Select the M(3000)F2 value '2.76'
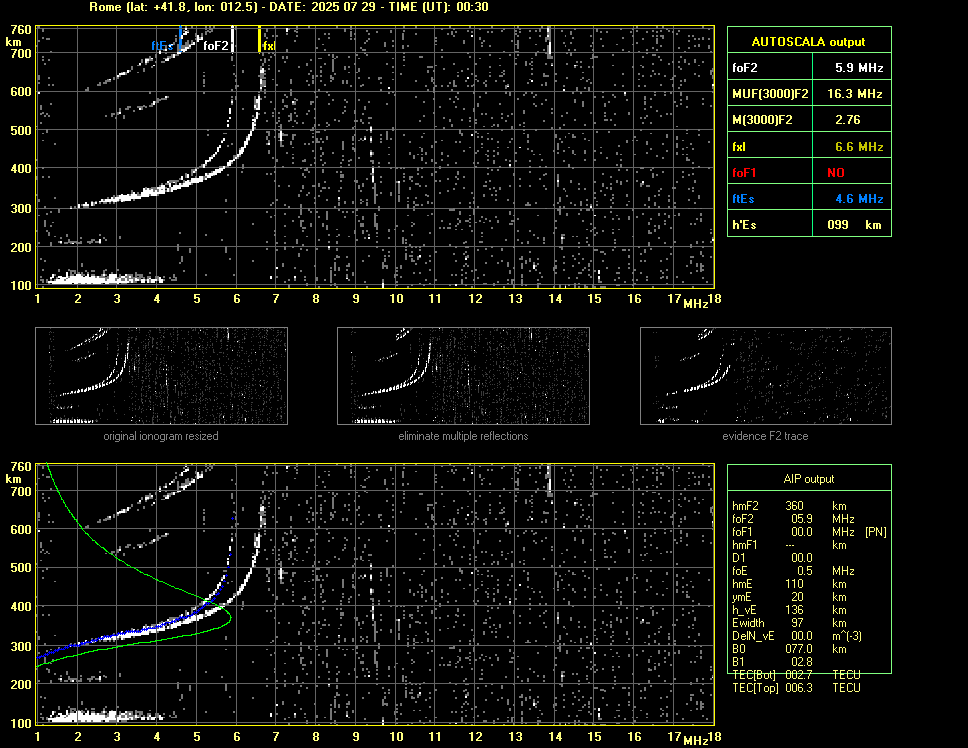 847,120
